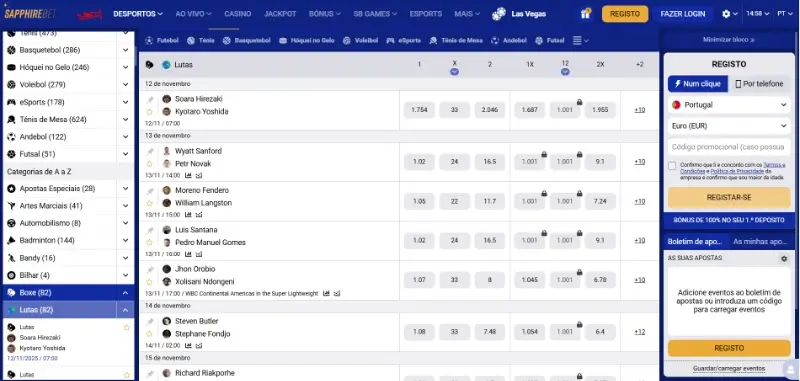The height and width of the screenshot is (381, 800).
Task: Click the gift bonus icon in header
Action: tap(585, 14)
